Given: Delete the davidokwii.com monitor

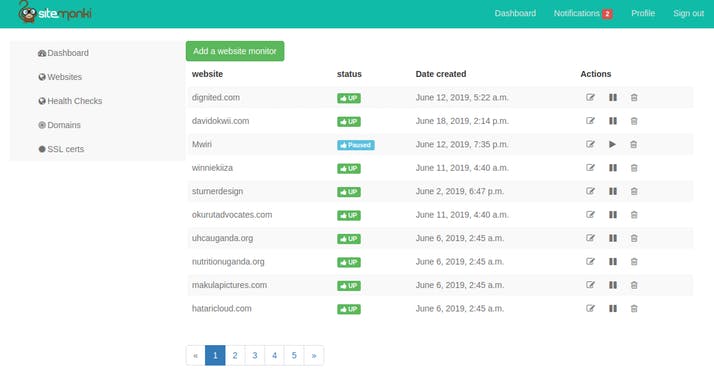Looking at the screenshot, I should click(x=634, y=121).
